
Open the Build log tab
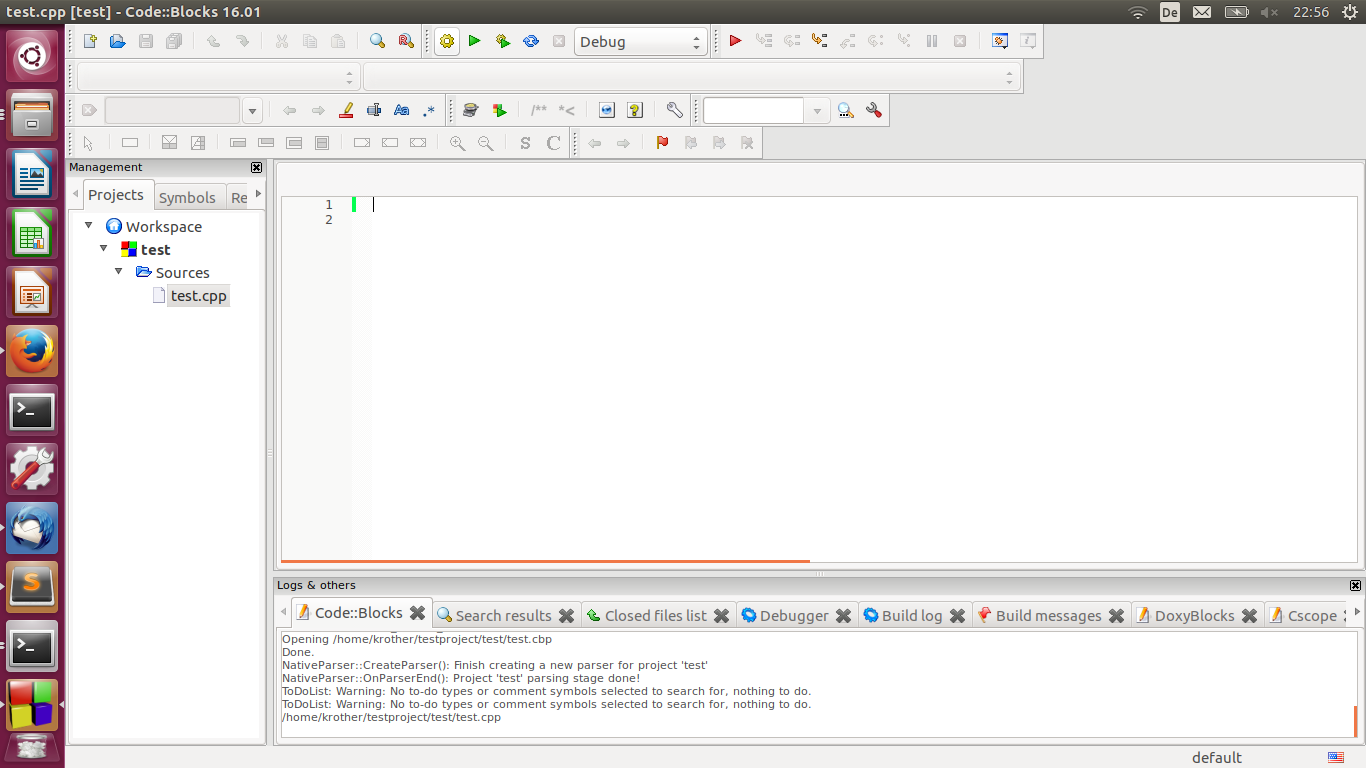point(911,616)
